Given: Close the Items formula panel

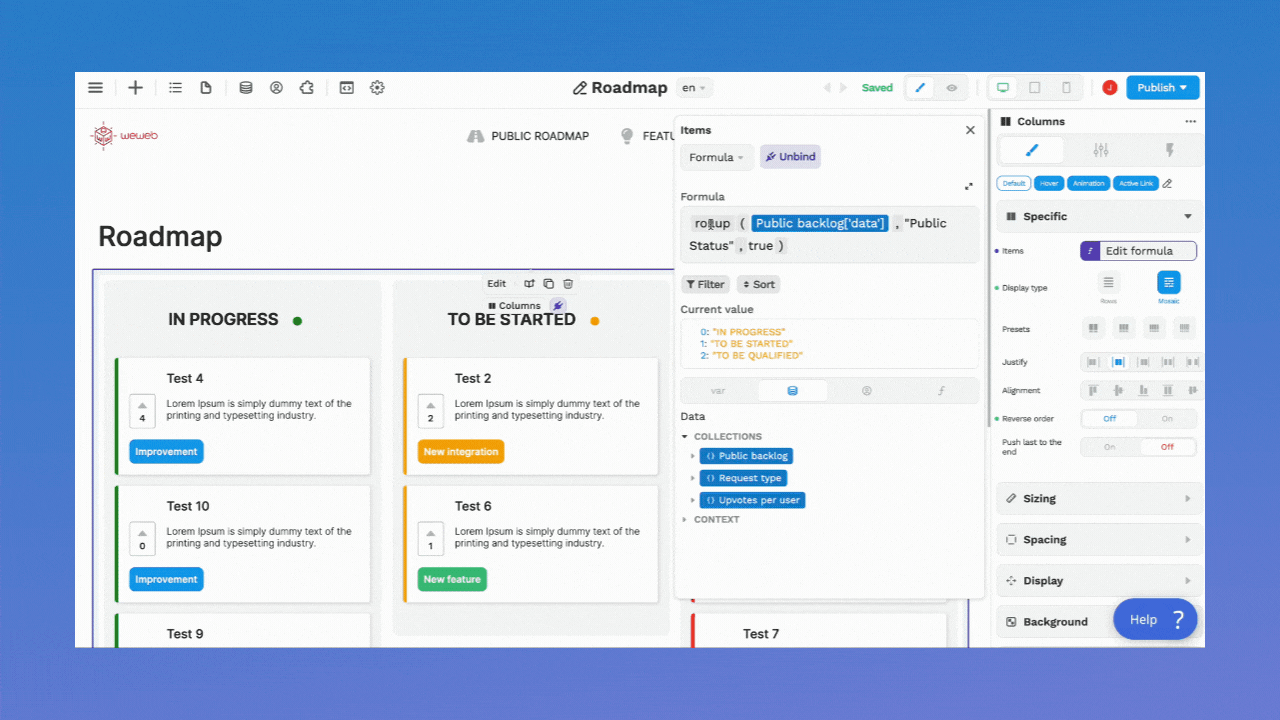Looking at the screenshot, I should 970,130.
